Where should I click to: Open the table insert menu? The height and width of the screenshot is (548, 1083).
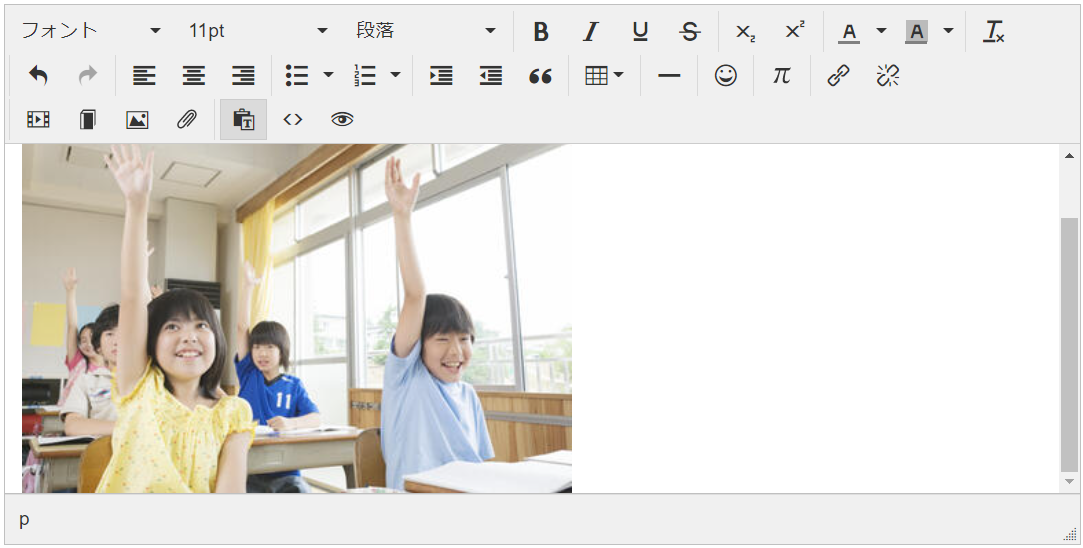(604, 76)
